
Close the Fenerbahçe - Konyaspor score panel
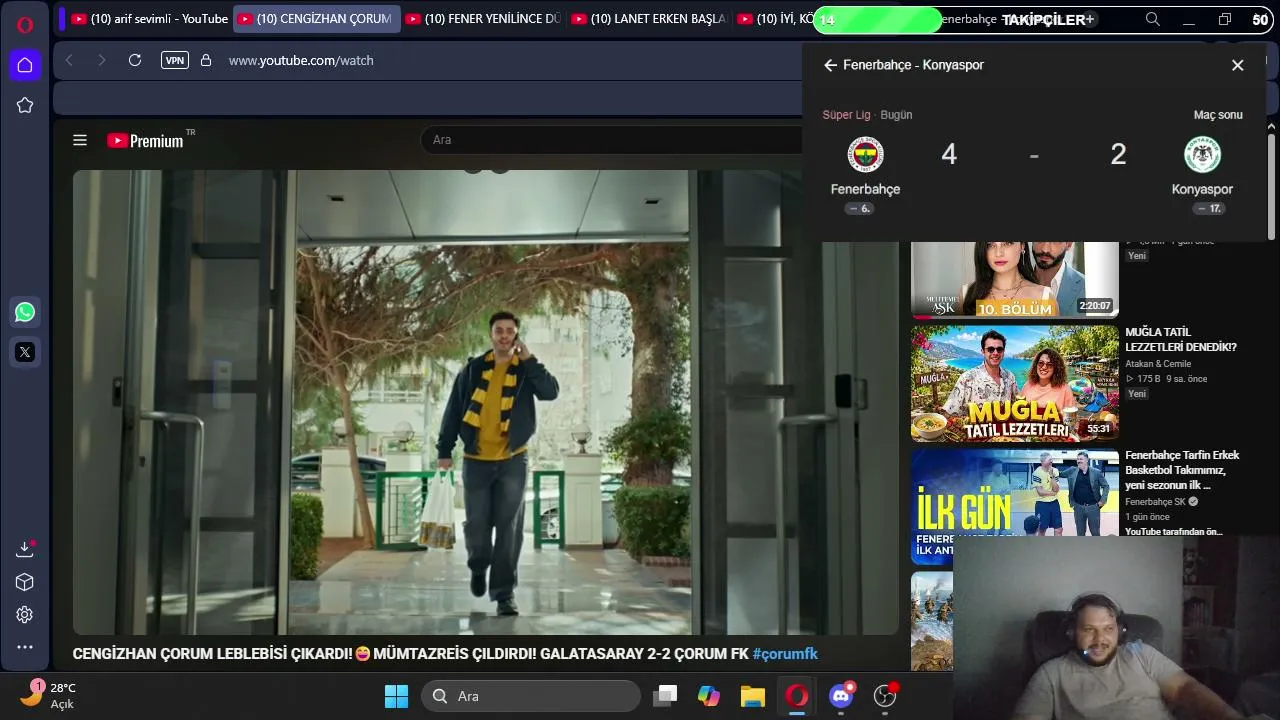point(1237,65)
